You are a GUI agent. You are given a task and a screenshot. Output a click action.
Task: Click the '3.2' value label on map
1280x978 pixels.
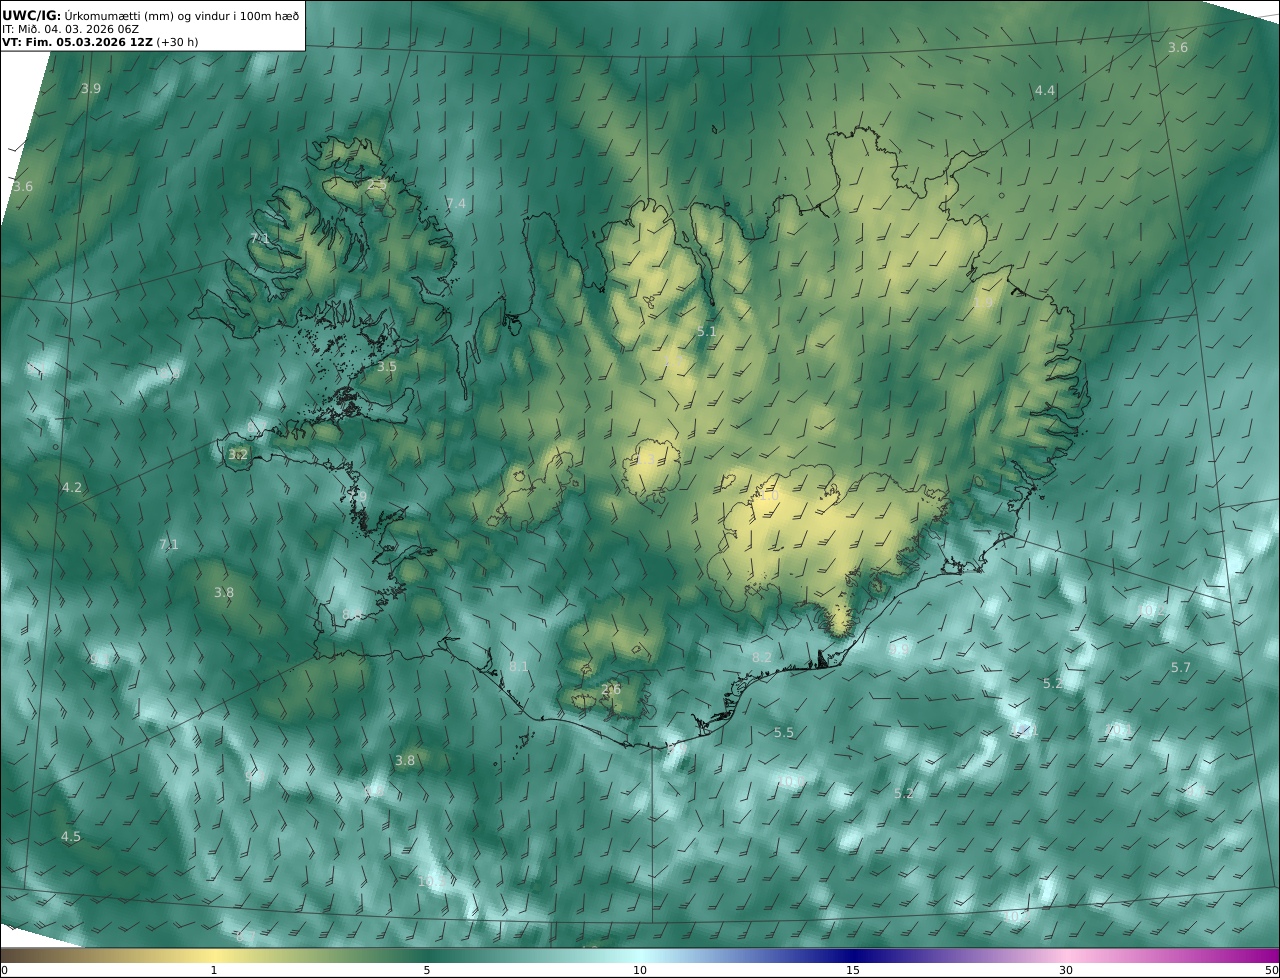(238, 454)
